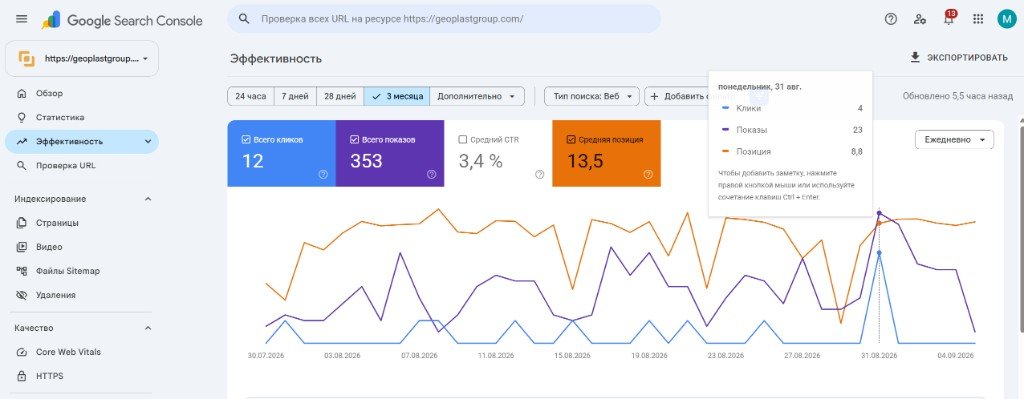Expand the Эффективность menu chevron

(x=148, y=141)
